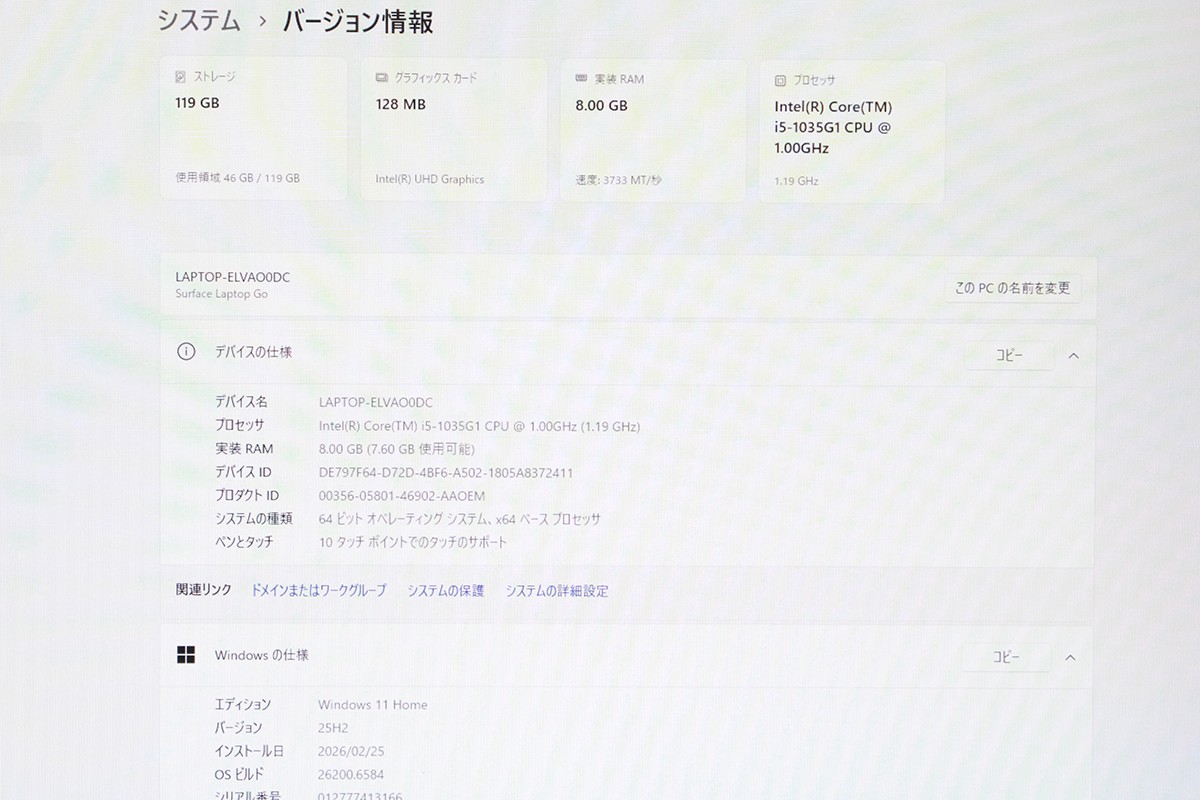Select the デバイス ID value text
Image resolution: width=1200 pixels, height=800 pixels.
coord(447,472)
